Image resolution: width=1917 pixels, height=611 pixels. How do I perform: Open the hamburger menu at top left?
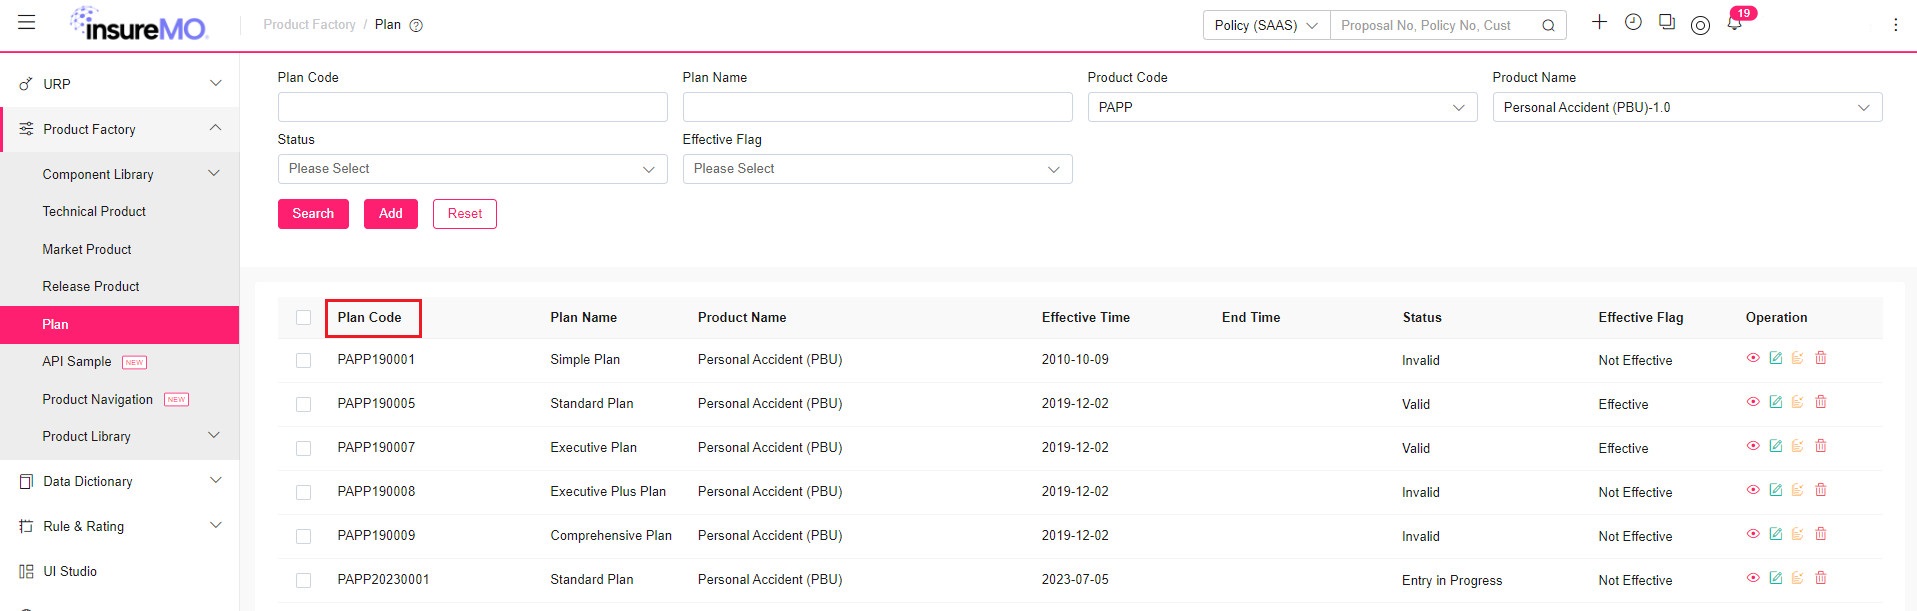click(x=27, y=22)
